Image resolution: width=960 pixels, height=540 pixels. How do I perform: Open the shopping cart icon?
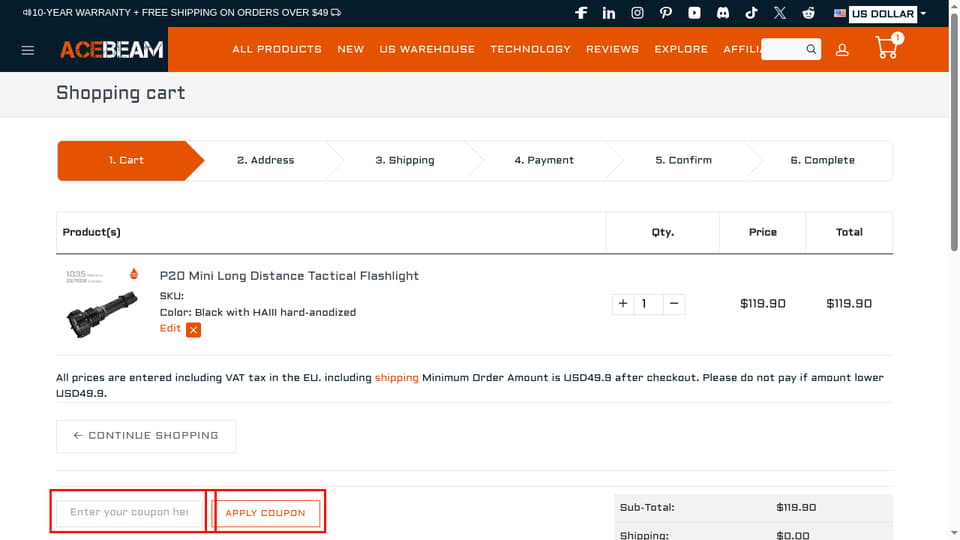(x=887, y=47)
